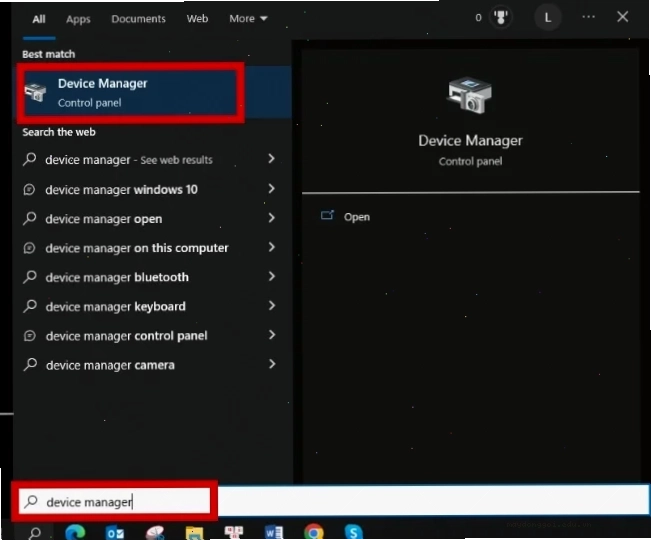Click the Open window icon in preview pane
This screenshot has width=651, height=541.
327,215
